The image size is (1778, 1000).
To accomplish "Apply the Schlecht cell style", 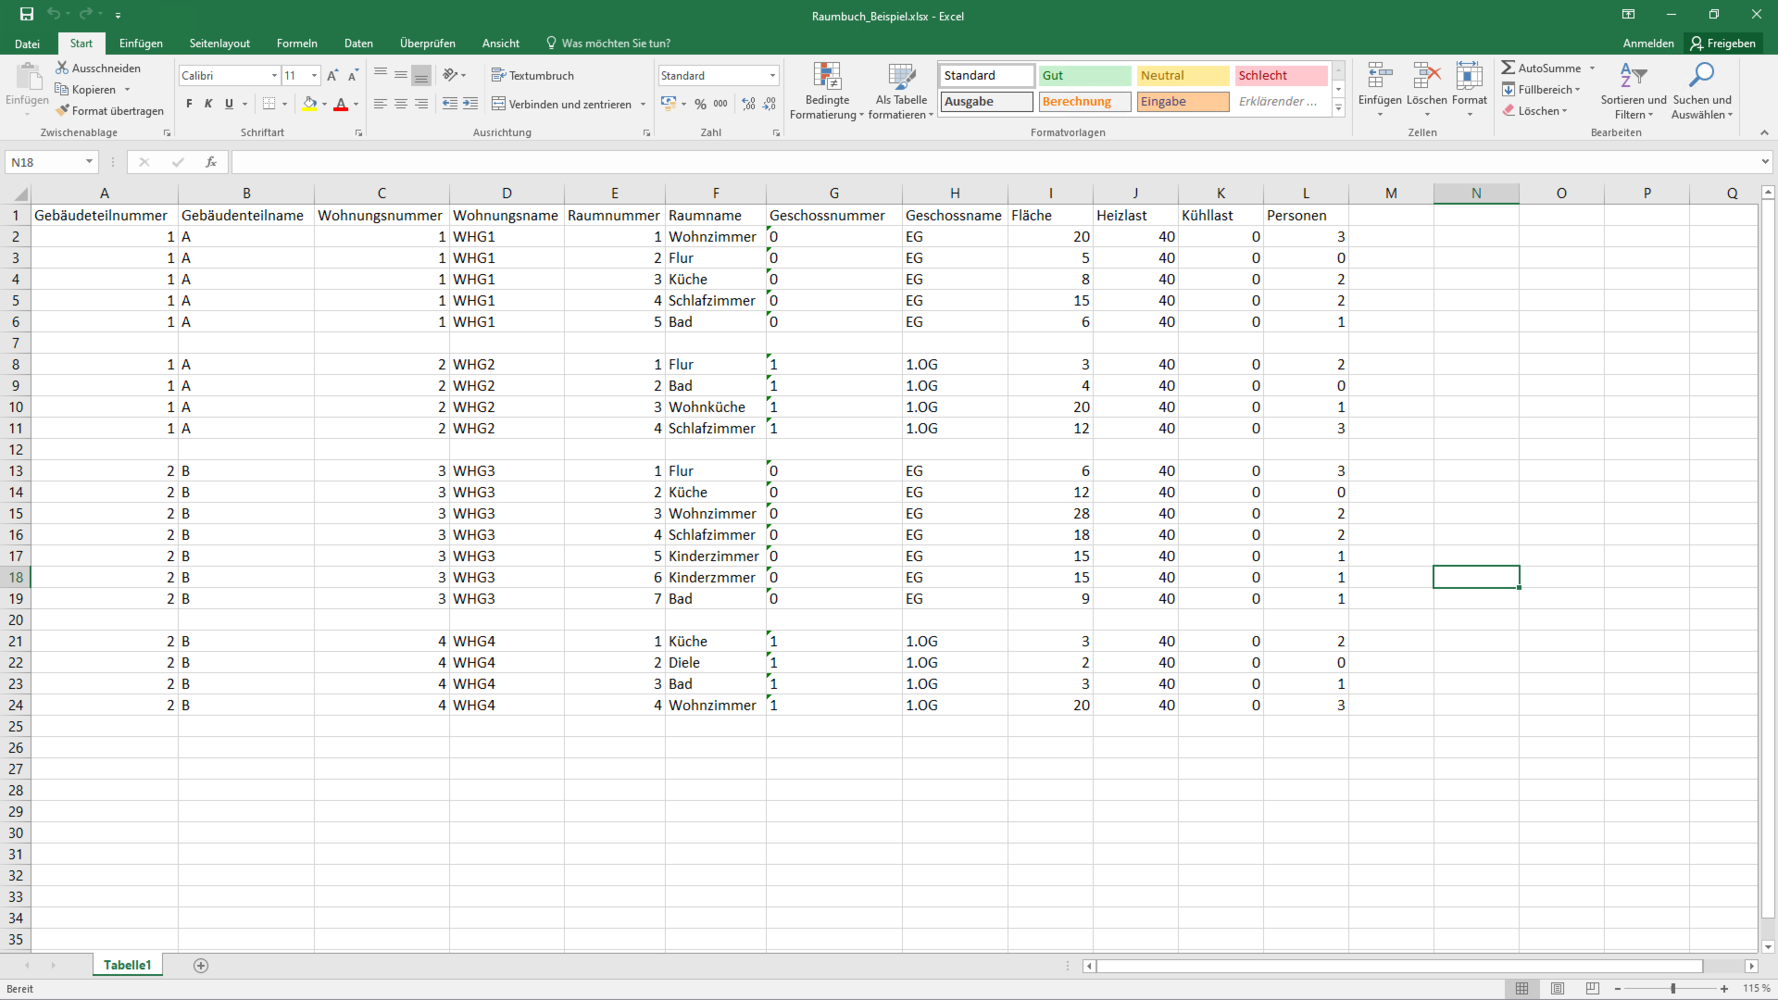I will (1281, 76).
